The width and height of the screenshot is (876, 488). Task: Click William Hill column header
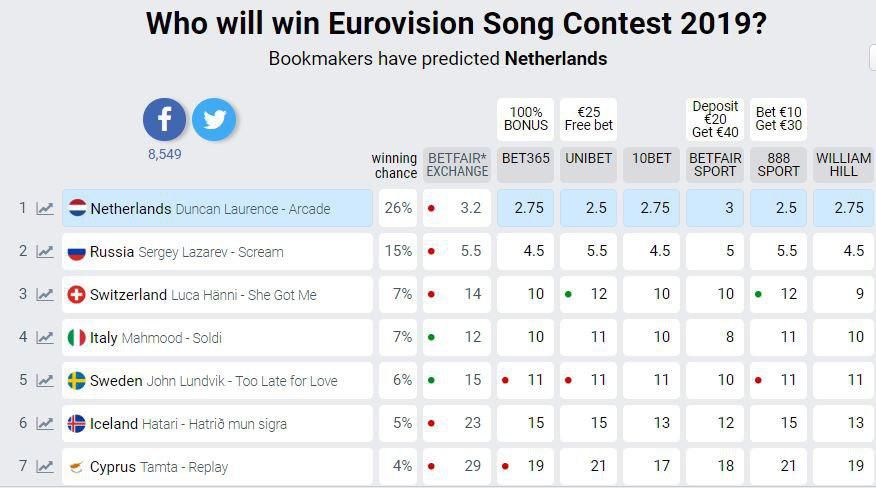pos(843,165)
